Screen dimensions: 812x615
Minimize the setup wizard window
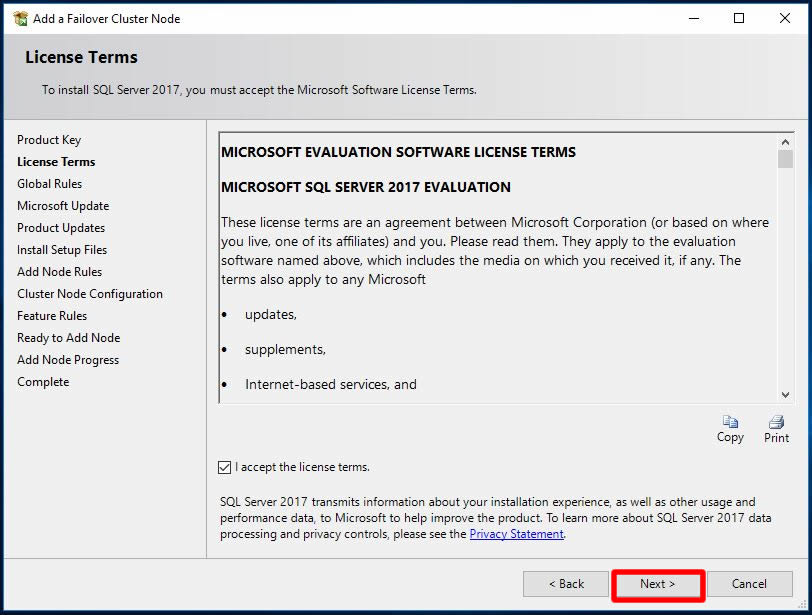[693, 18]
